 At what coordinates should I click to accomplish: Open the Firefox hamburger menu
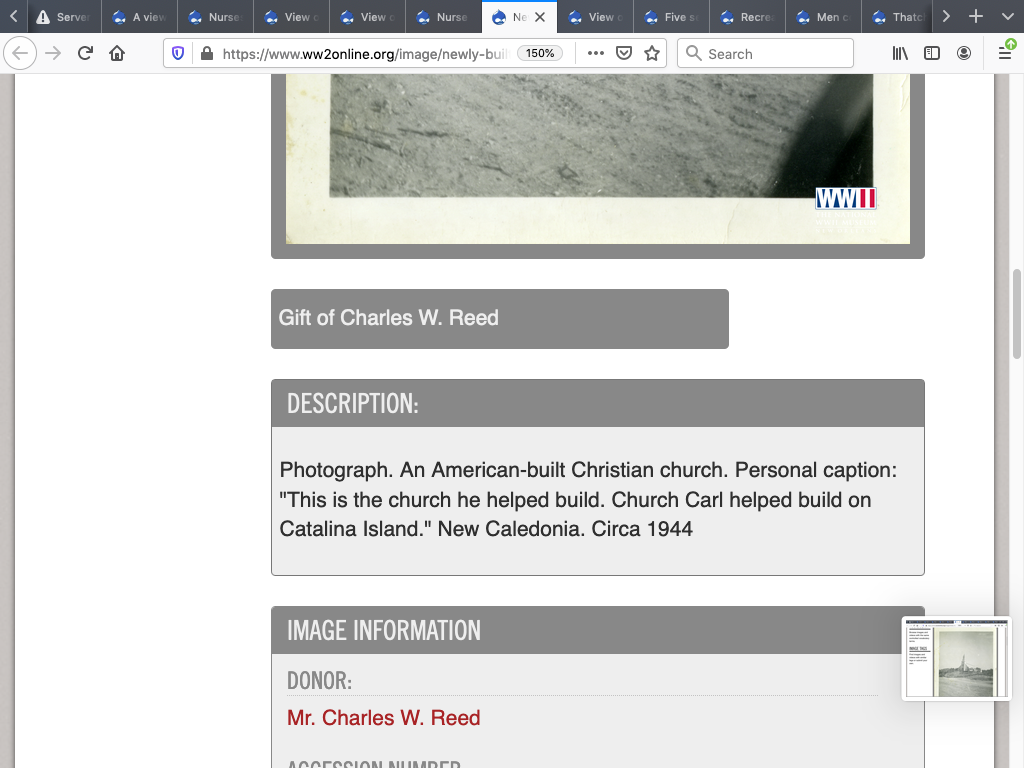click(1005, 54)
